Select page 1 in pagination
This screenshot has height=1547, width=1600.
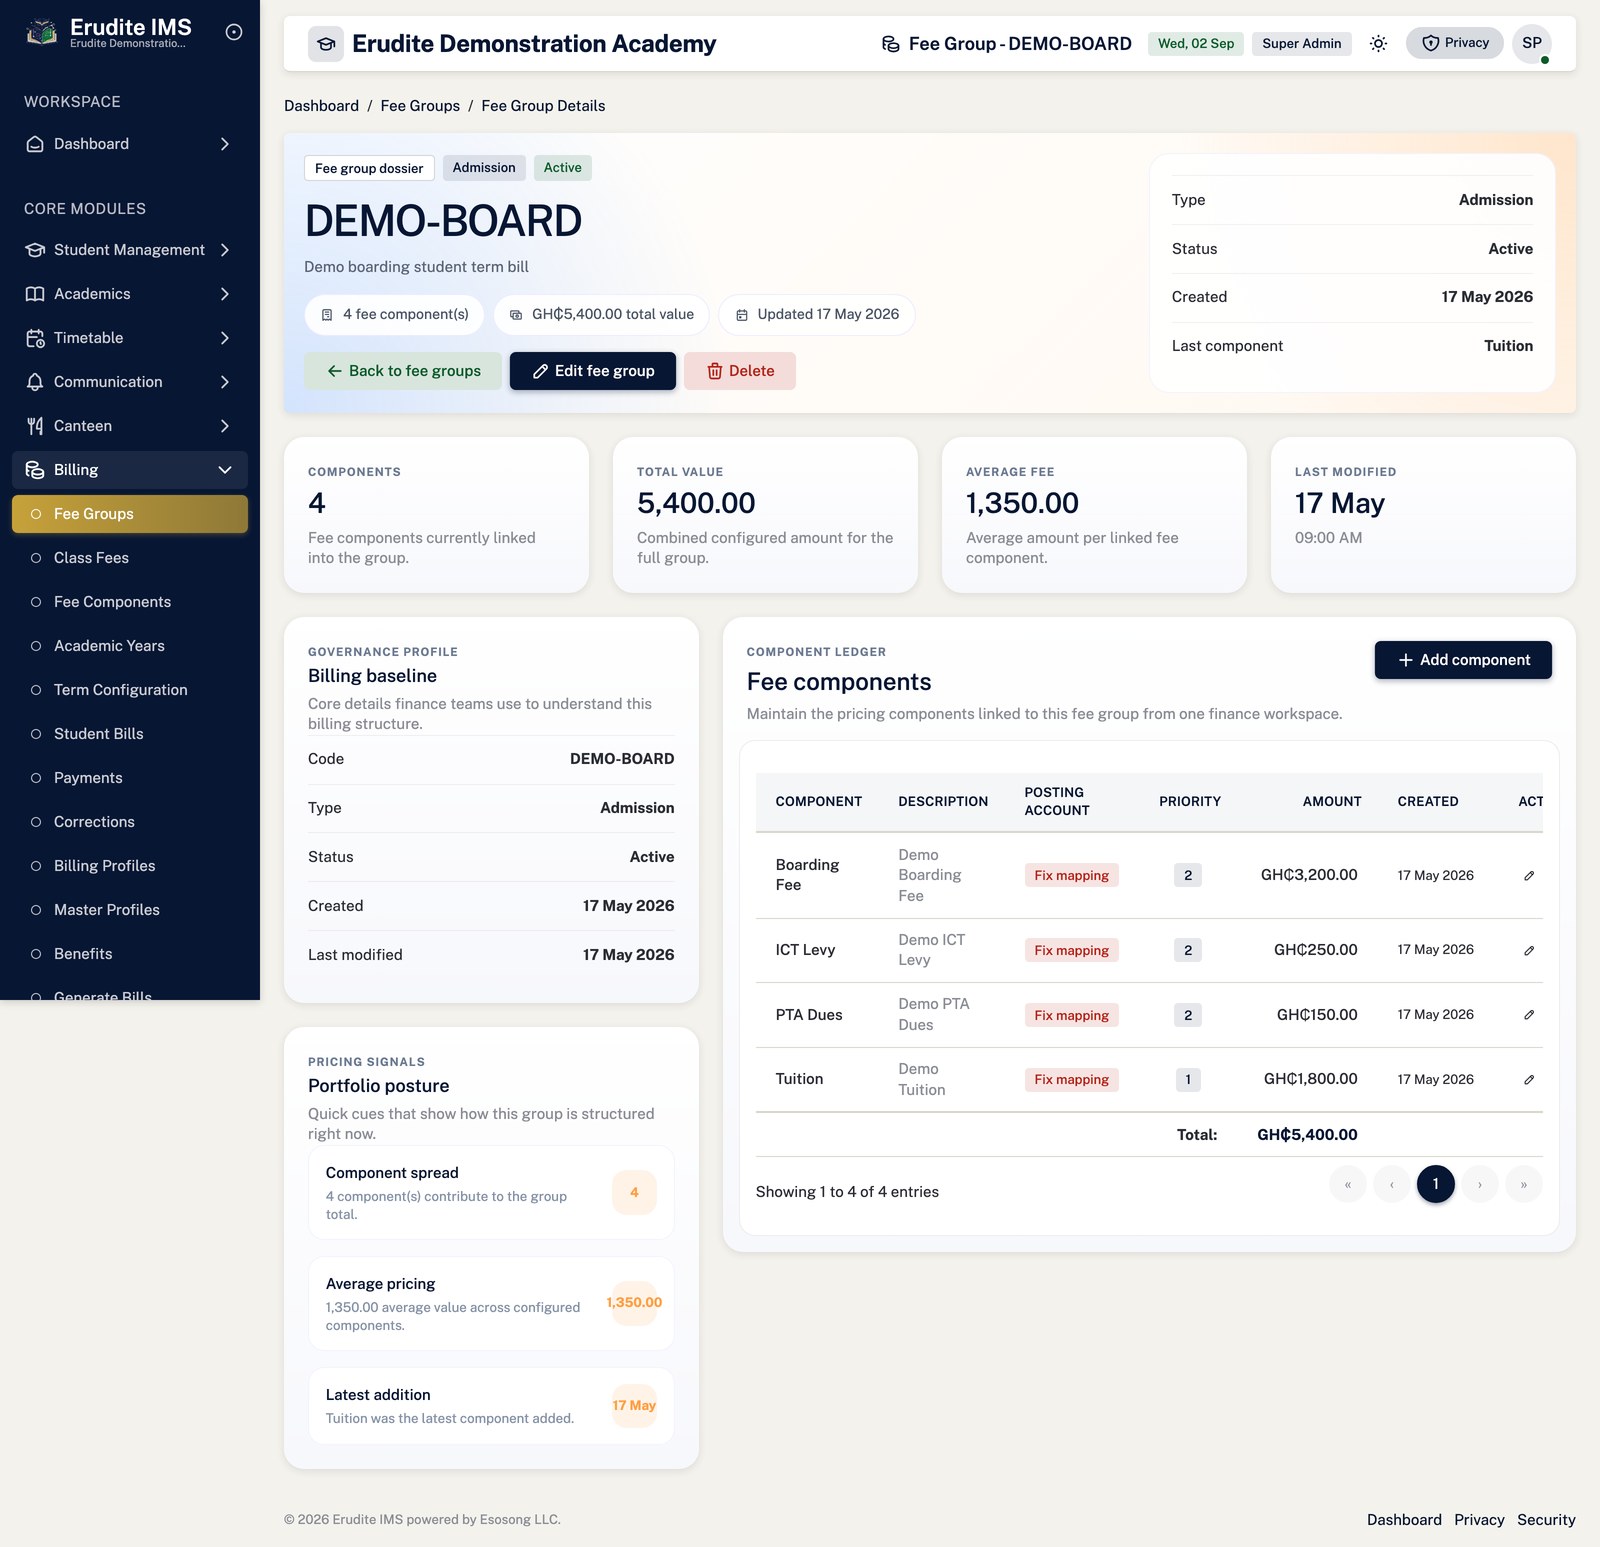[x=1435, y=1185]
